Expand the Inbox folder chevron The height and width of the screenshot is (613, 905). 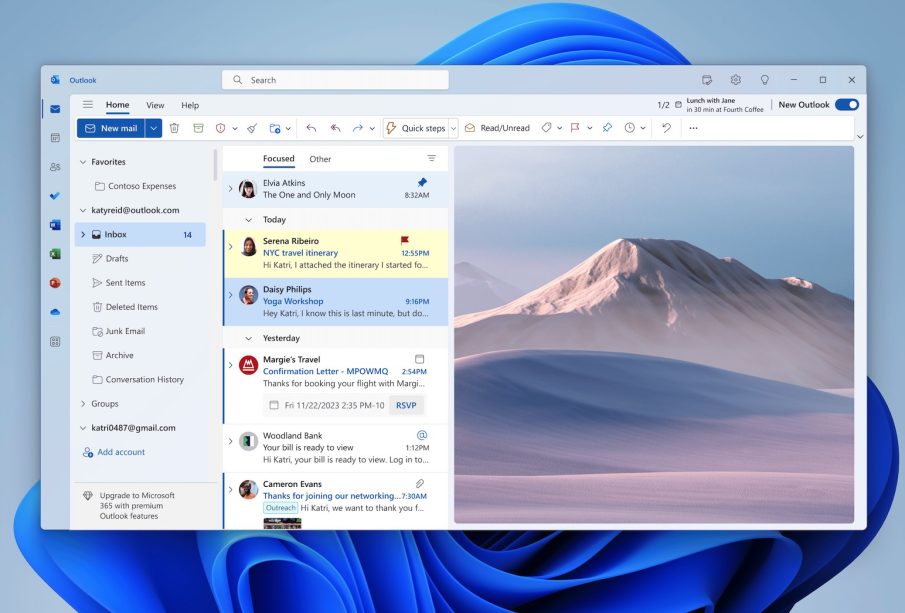pyautogui.click(x=83, y=234)
